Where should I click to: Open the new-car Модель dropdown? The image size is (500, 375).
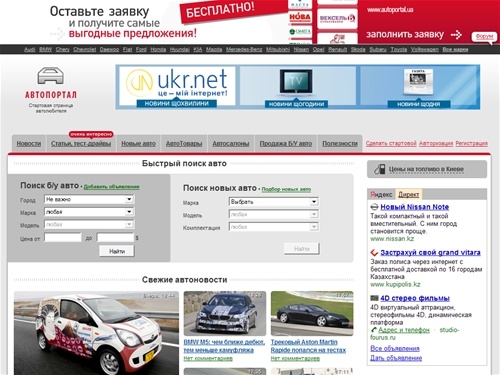pos(274,214)
